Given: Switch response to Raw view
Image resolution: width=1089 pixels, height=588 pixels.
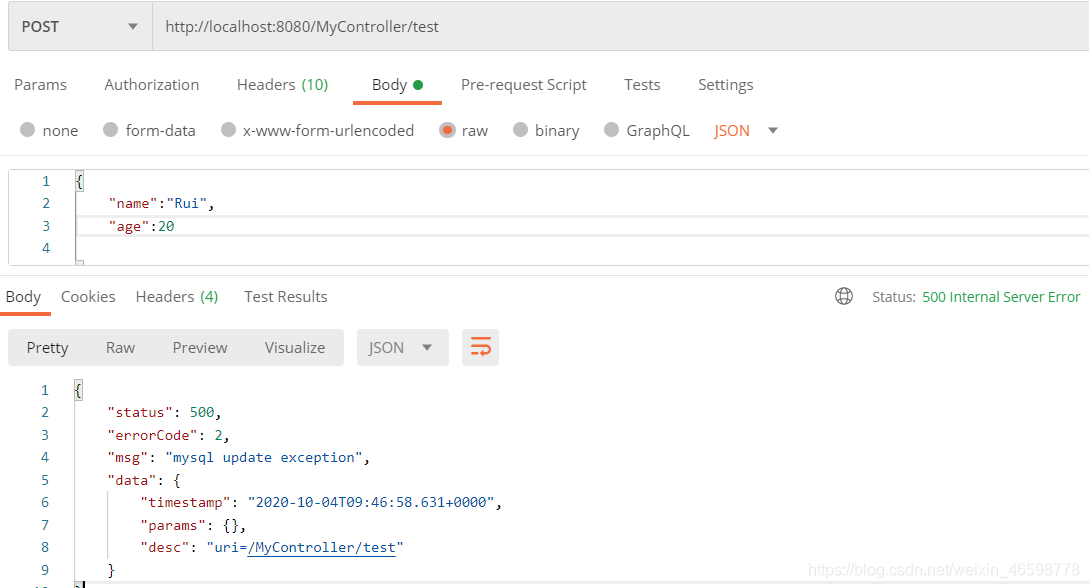Looking at the screenshot, I should (x=120, y=347).
